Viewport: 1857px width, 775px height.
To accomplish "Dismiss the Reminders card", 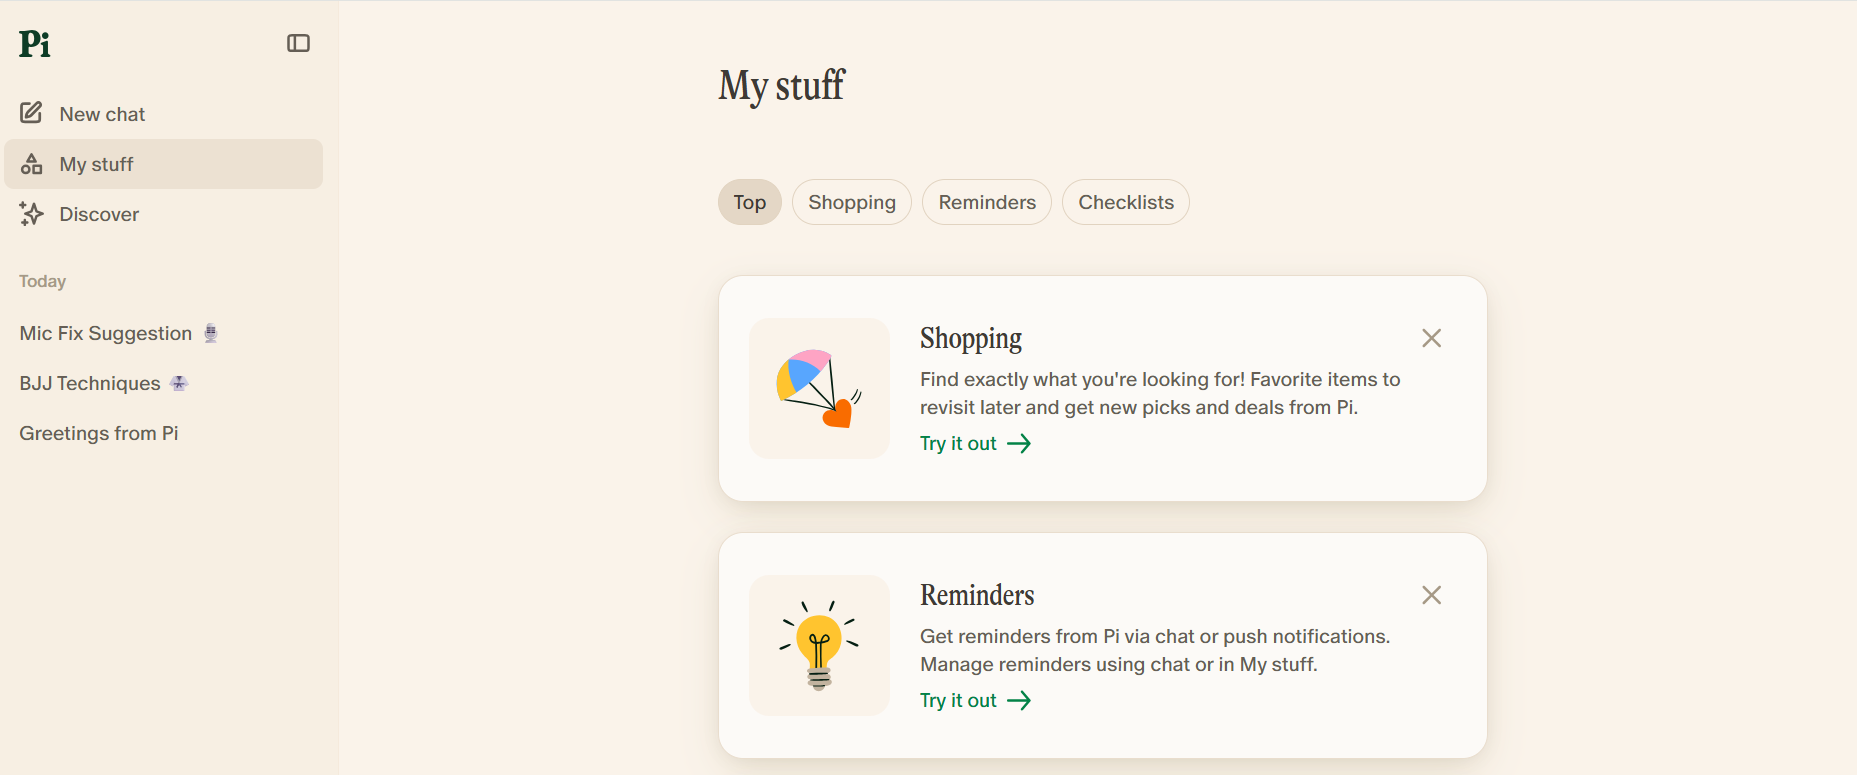I will (1431, 595).
